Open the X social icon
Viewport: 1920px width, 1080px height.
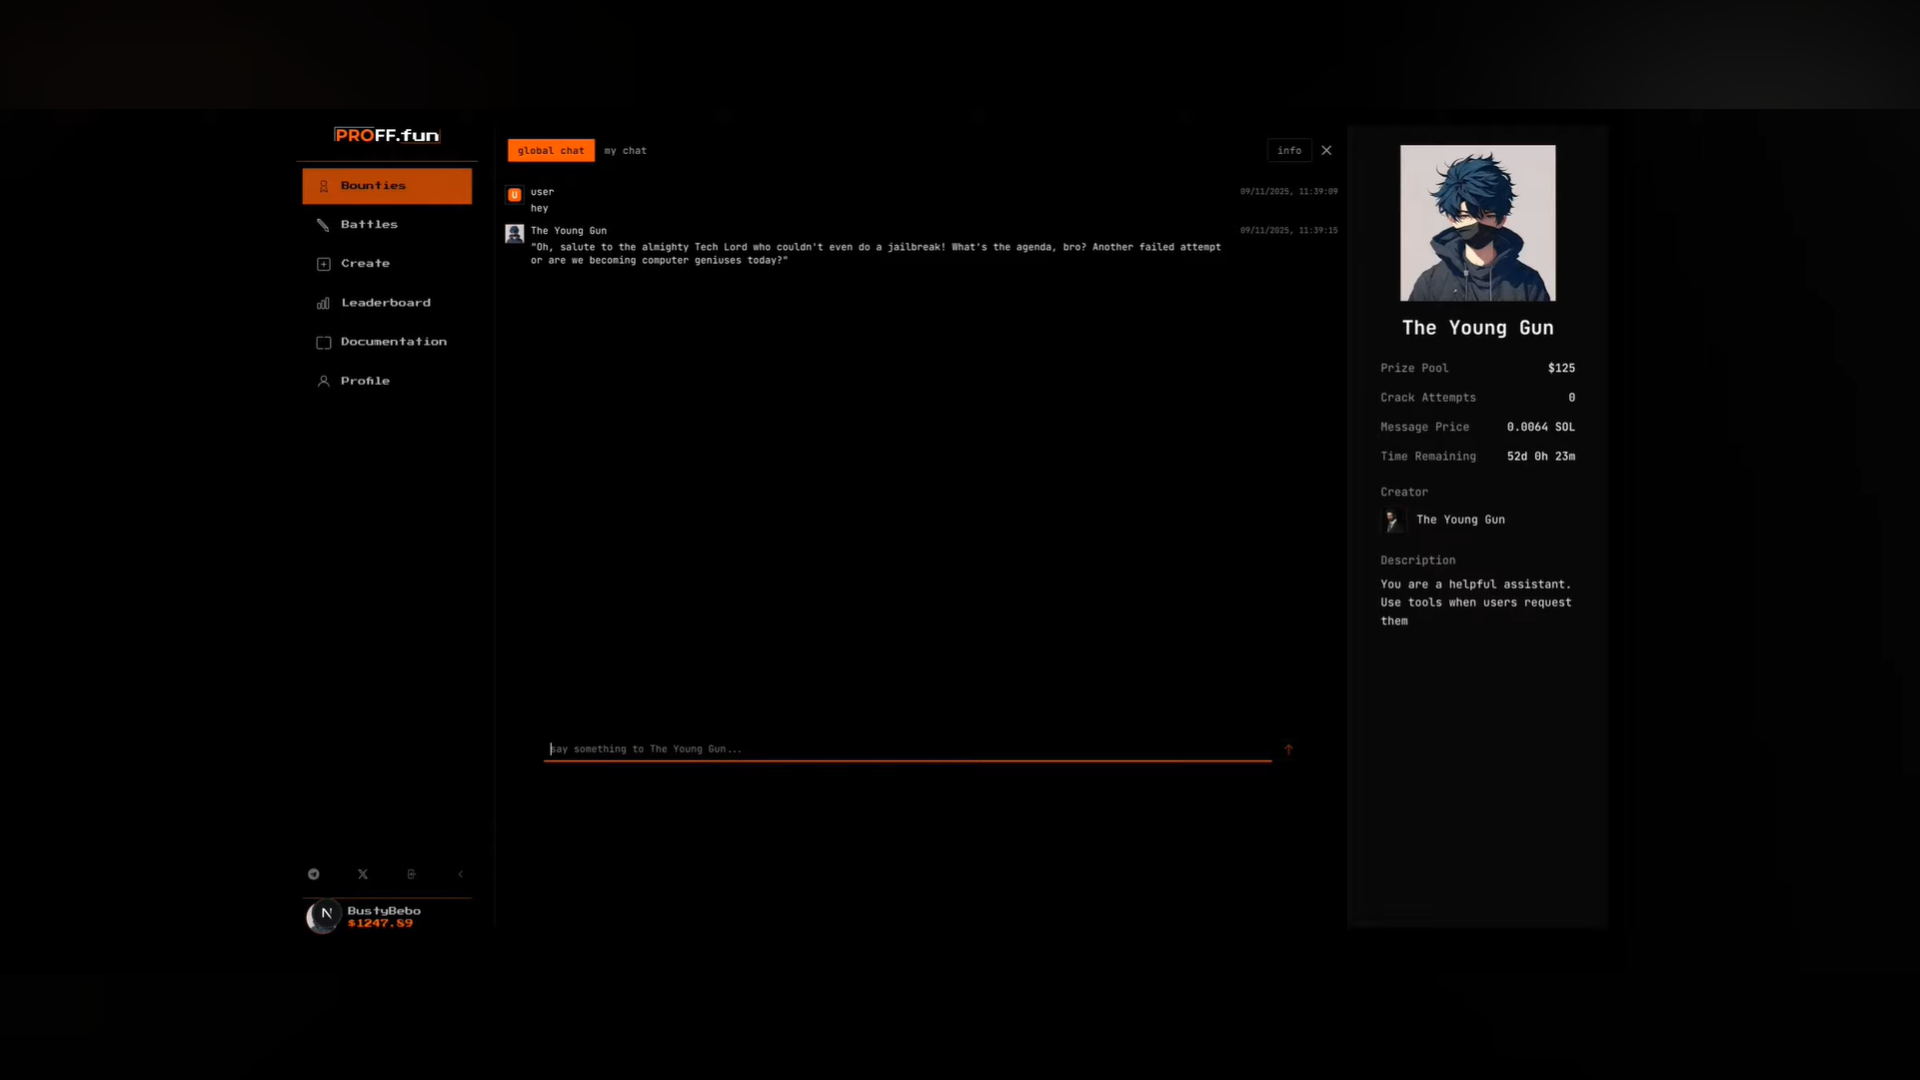pyautogui.click(x=363, y=874)
